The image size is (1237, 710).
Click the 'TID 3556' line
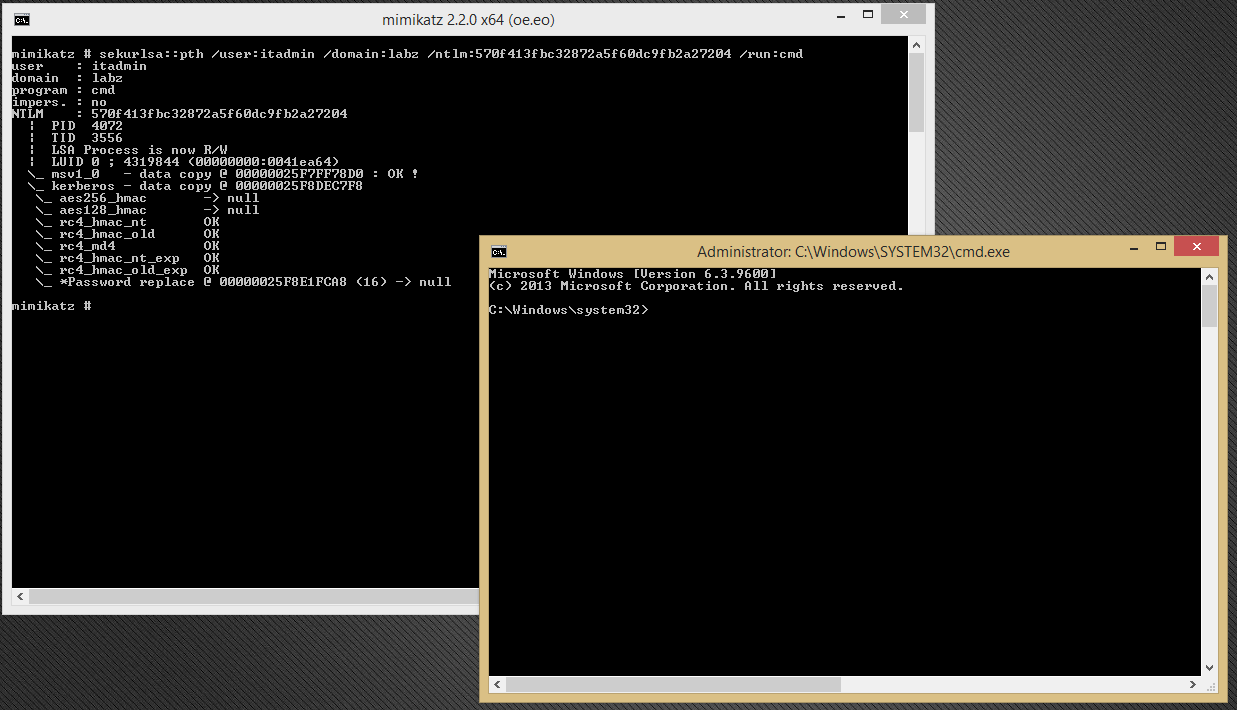[75, 138]
